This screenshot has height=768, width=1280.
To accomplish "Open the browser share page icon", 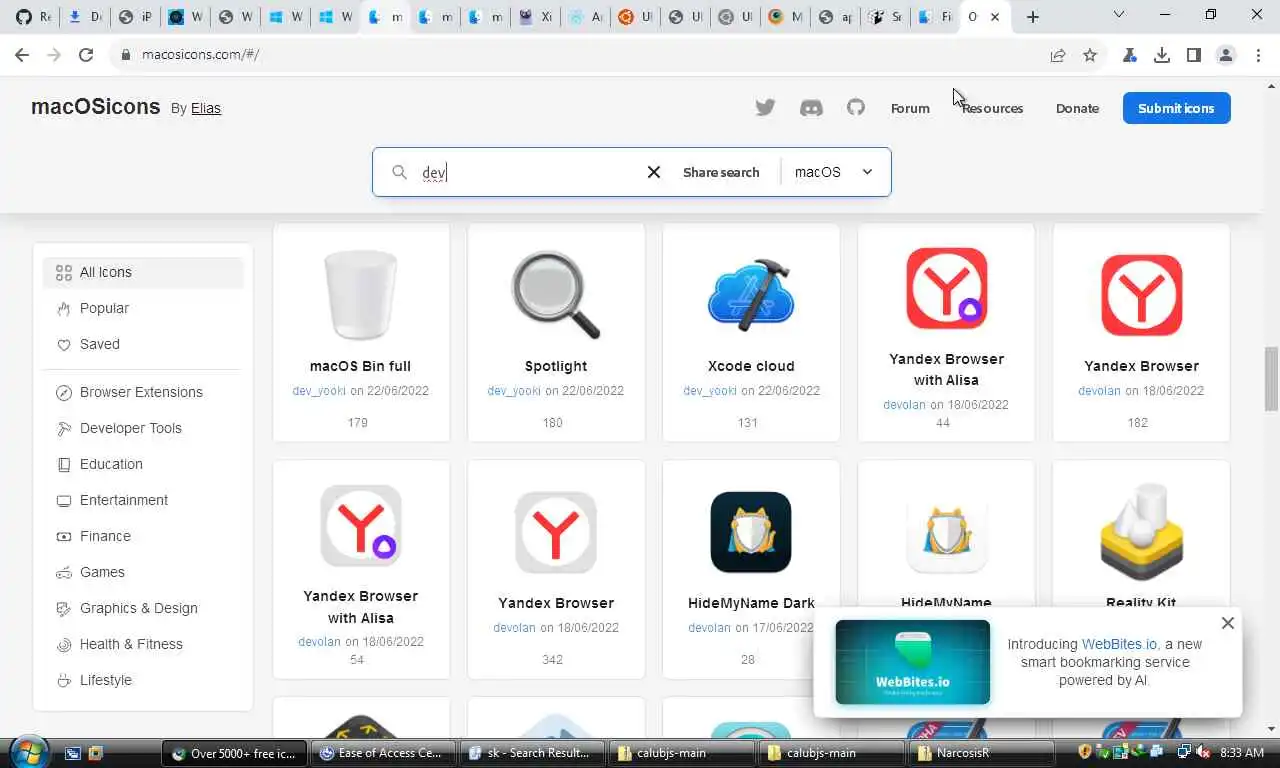I will coord(1058,55).
